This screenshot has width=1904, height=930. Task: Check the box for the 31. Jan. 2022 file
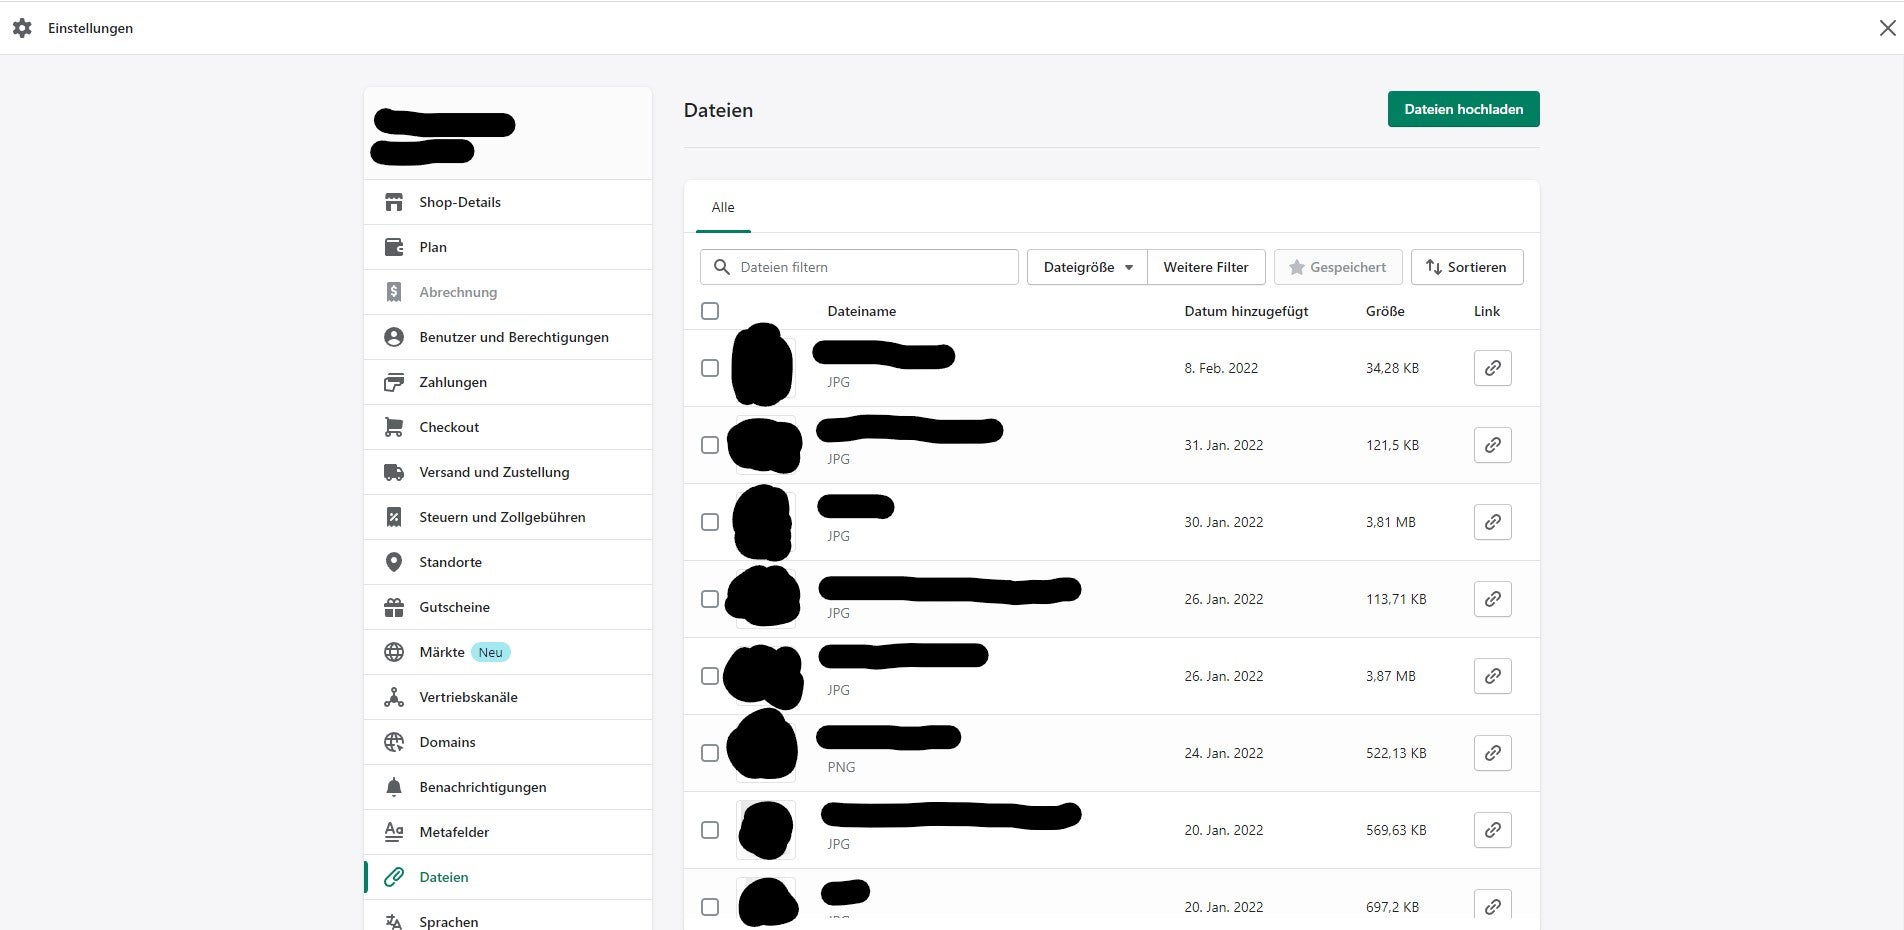(710, 445)
